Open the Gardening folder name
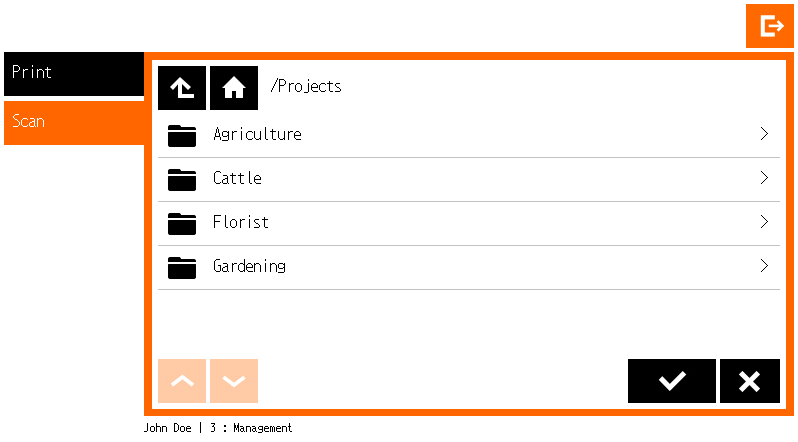 click(249, 266)
